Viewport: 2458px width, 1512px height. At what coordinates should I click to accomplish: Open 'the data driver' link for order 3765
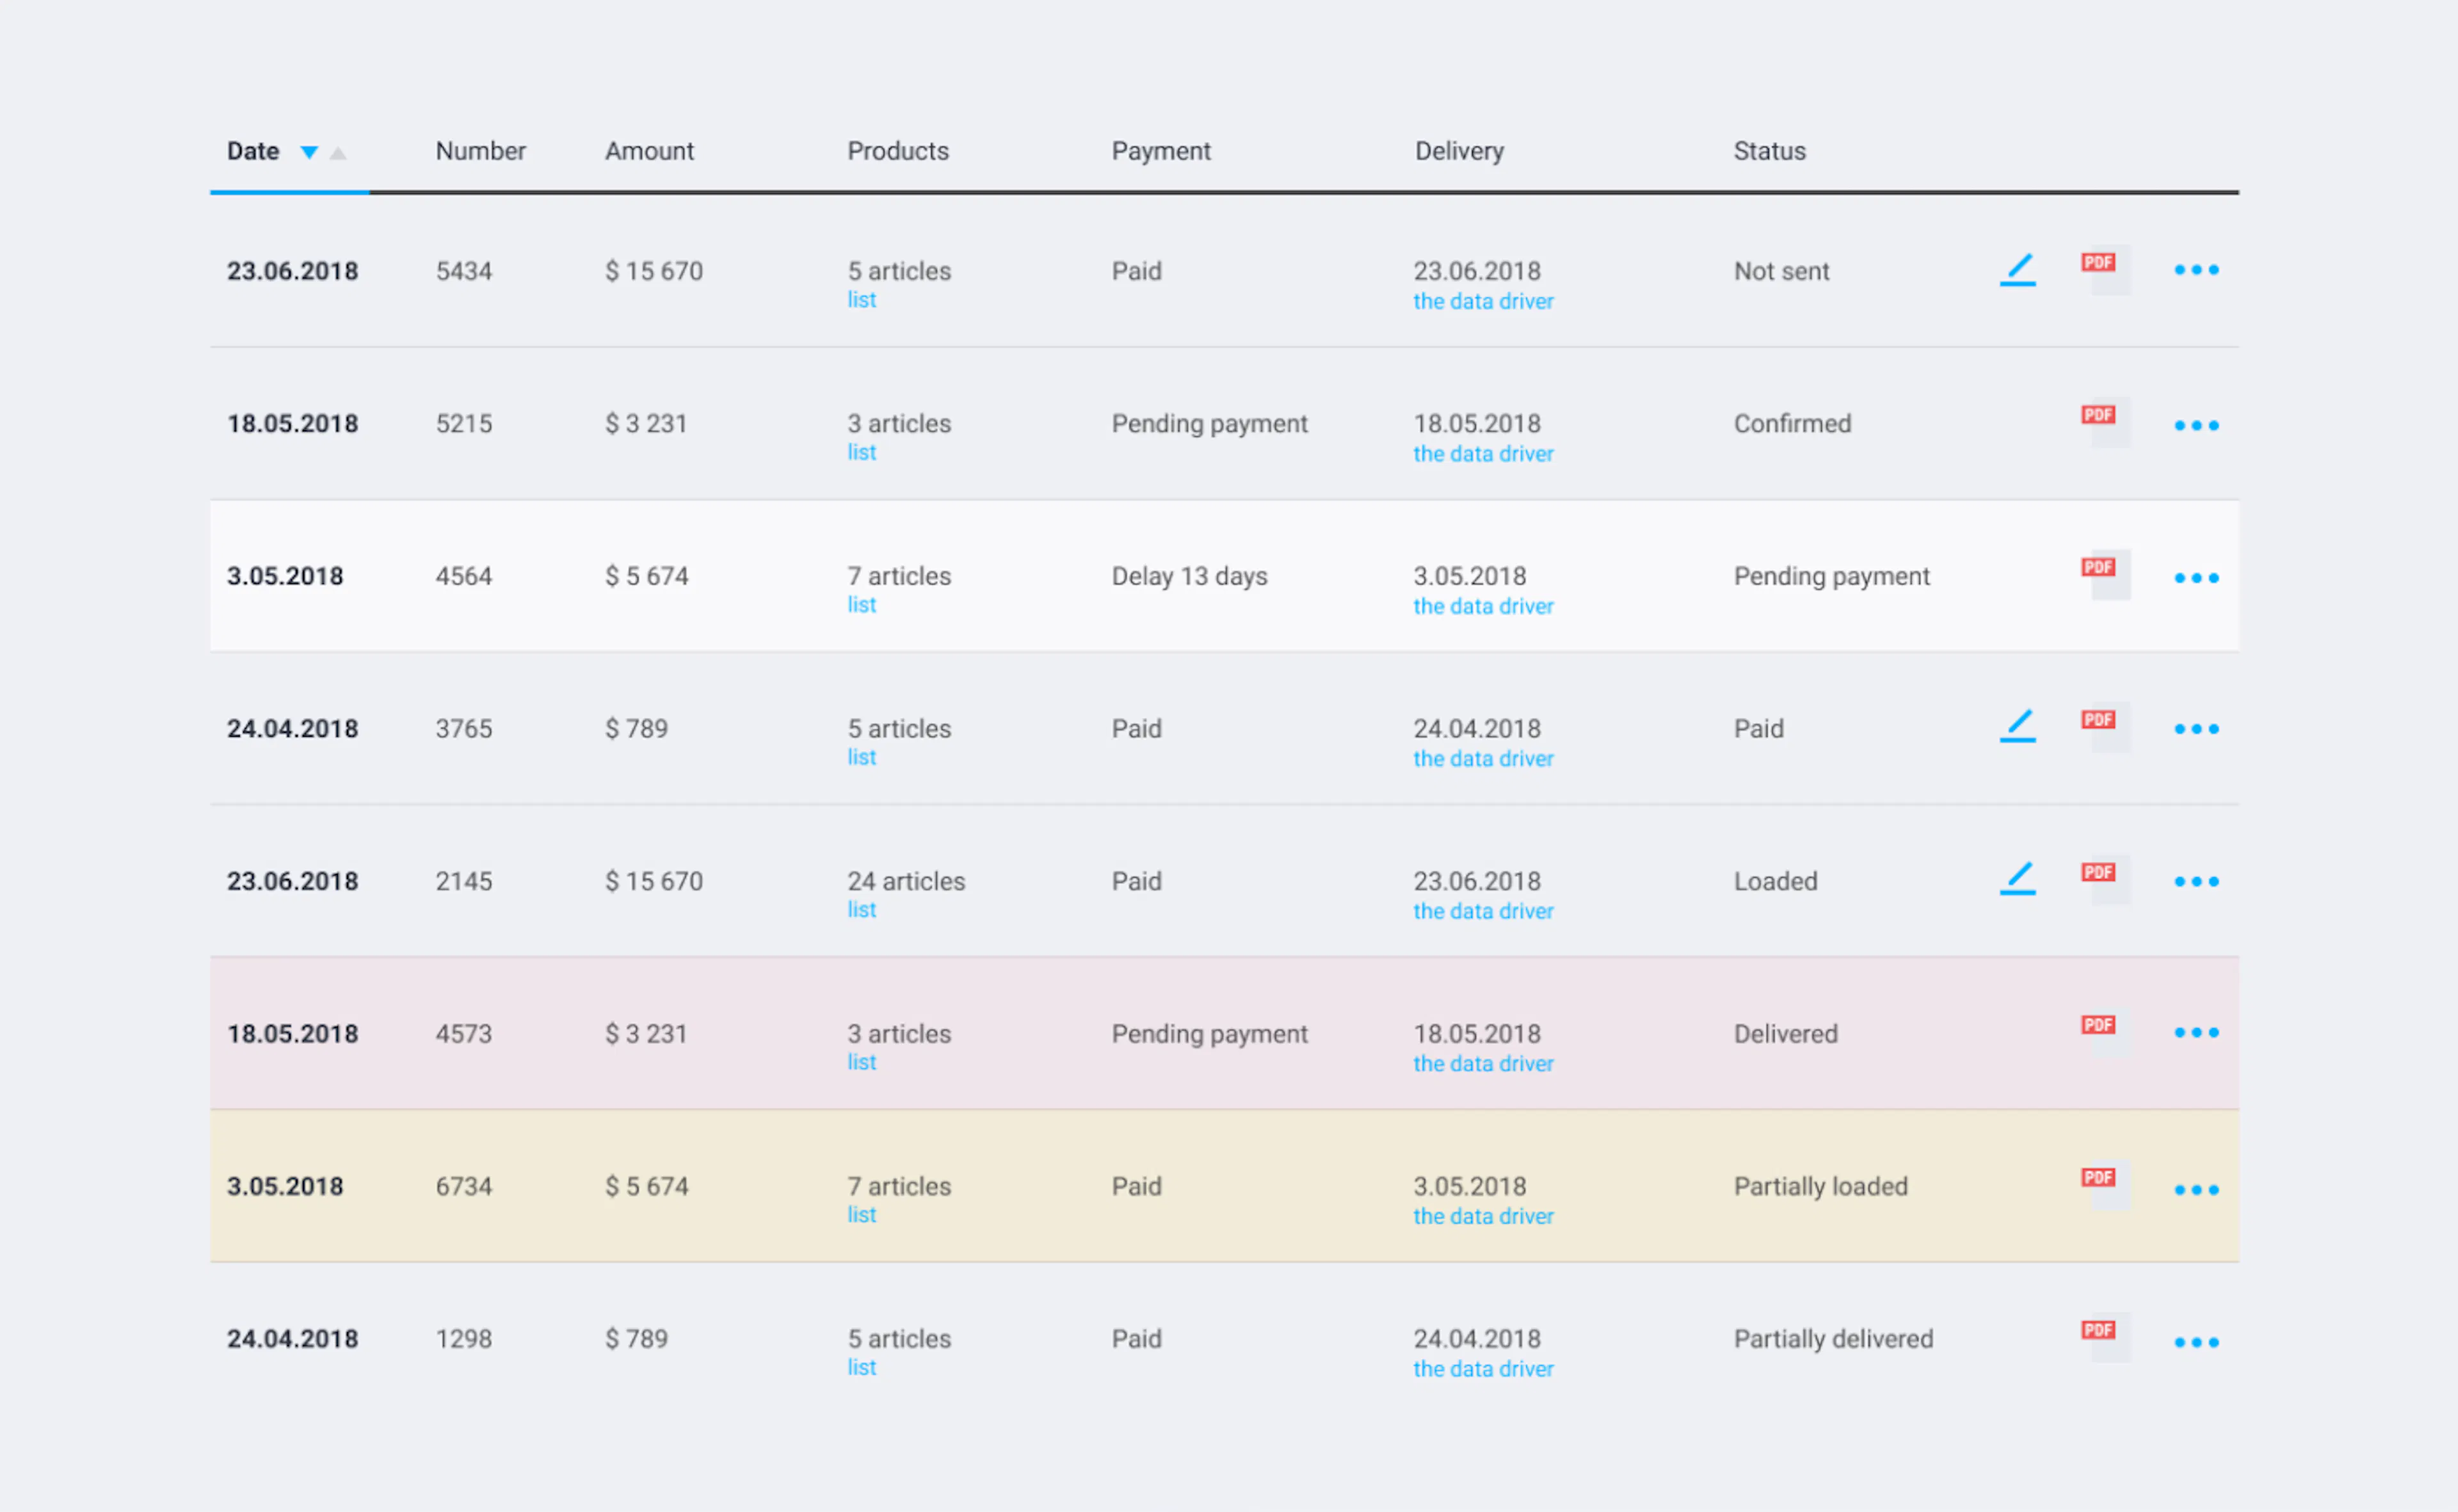(x=1483, y=759)
